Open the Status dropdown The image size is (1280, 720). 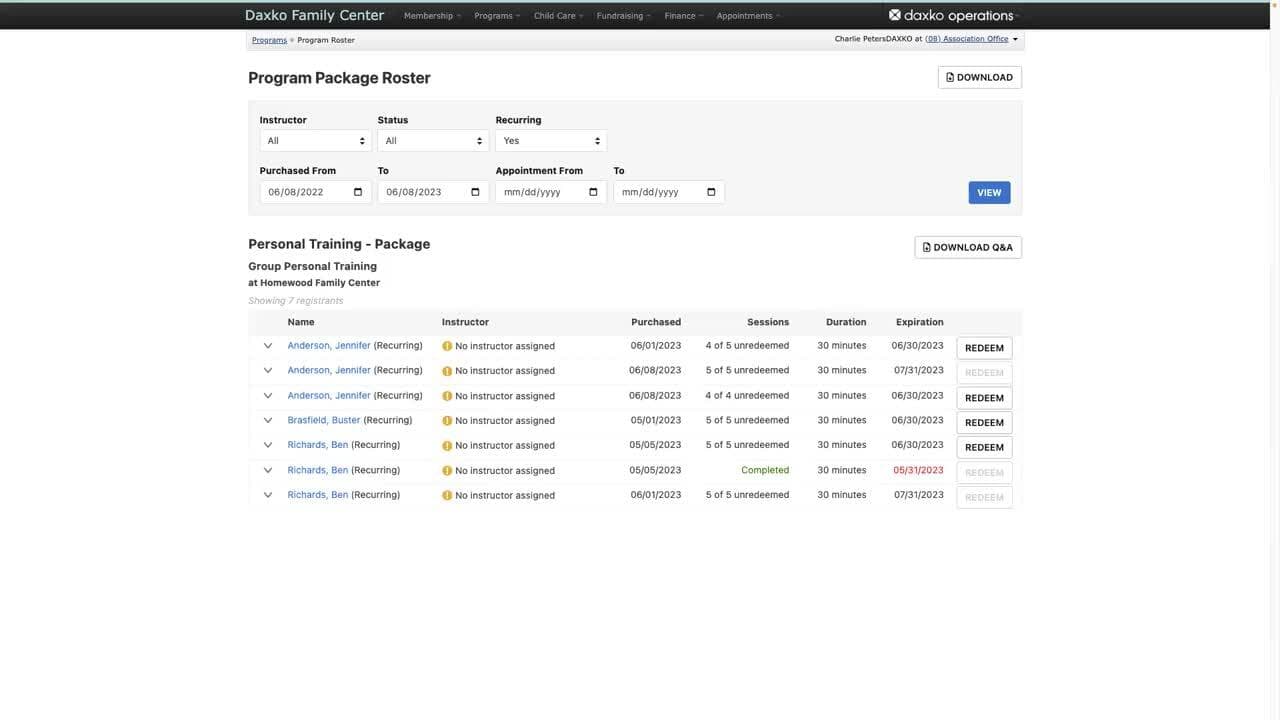coord(433,141)
